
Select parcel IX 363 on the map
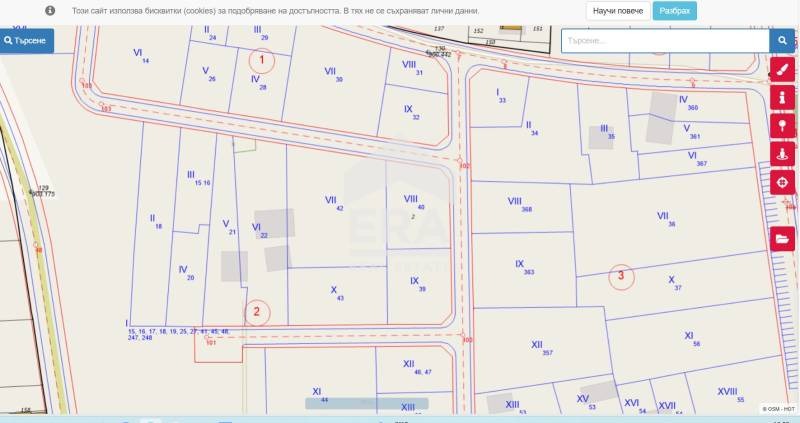[x=523, y=268]
